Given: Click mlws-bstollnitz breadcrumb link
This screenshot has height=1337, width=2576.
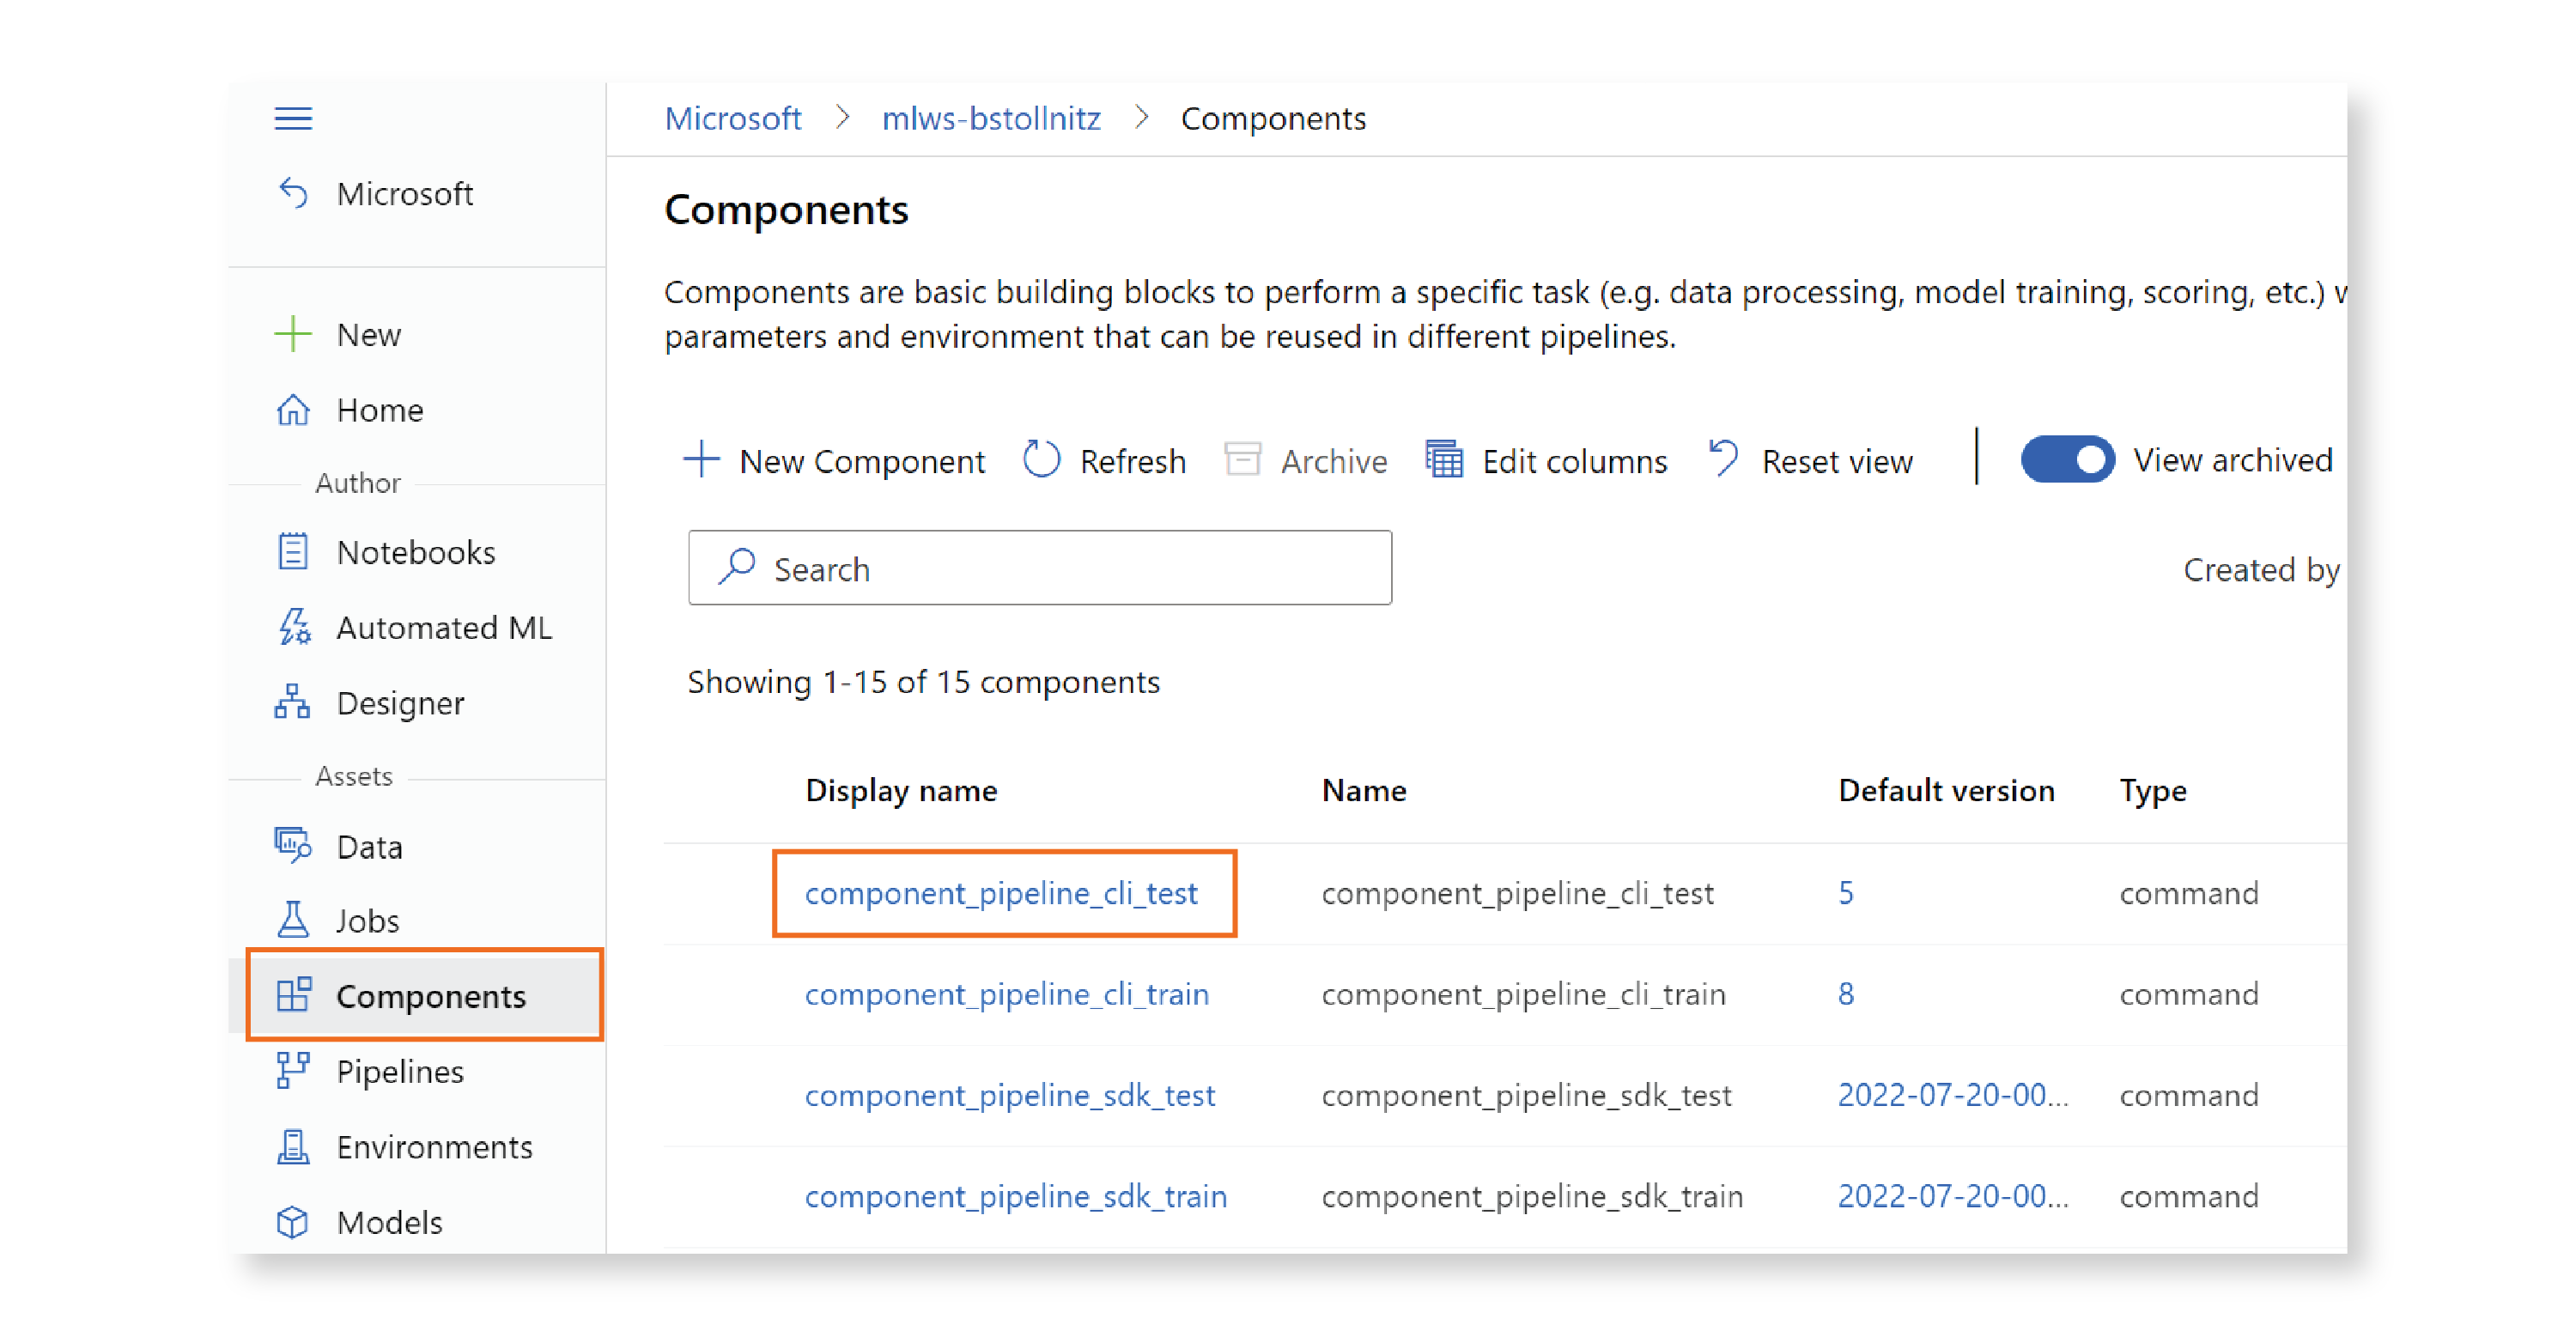Looking at the screenshot, I should [990, 119].
